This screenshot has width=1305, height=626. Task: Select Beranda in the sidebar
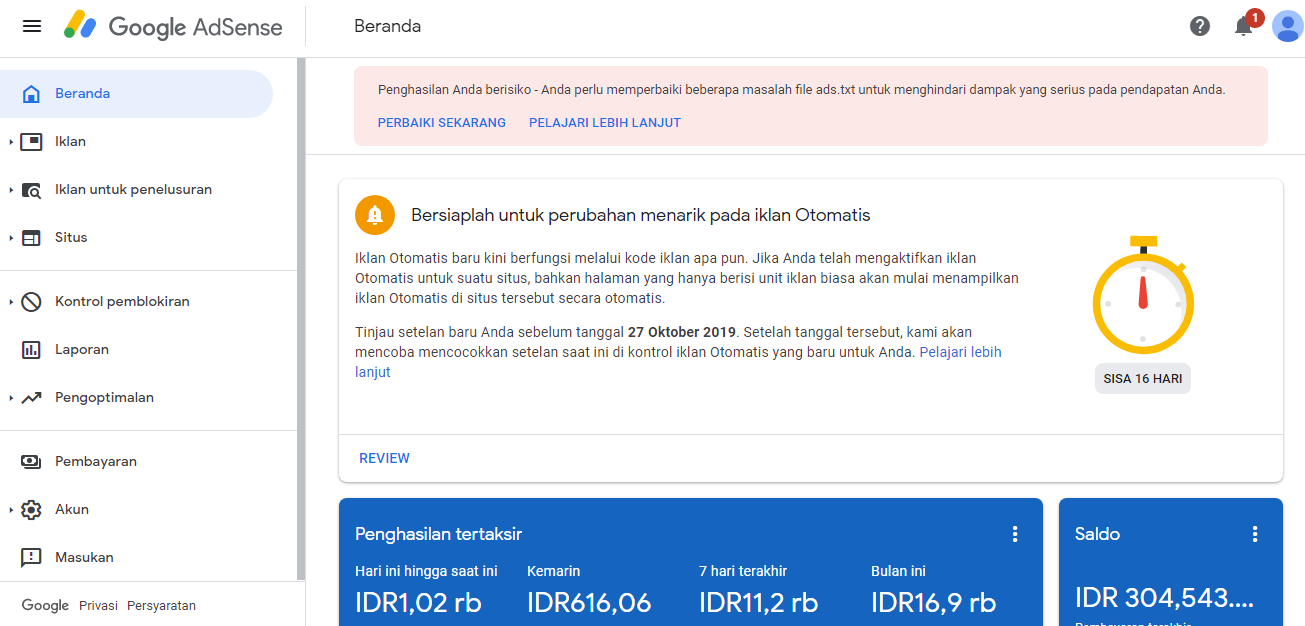coord(136,94)
